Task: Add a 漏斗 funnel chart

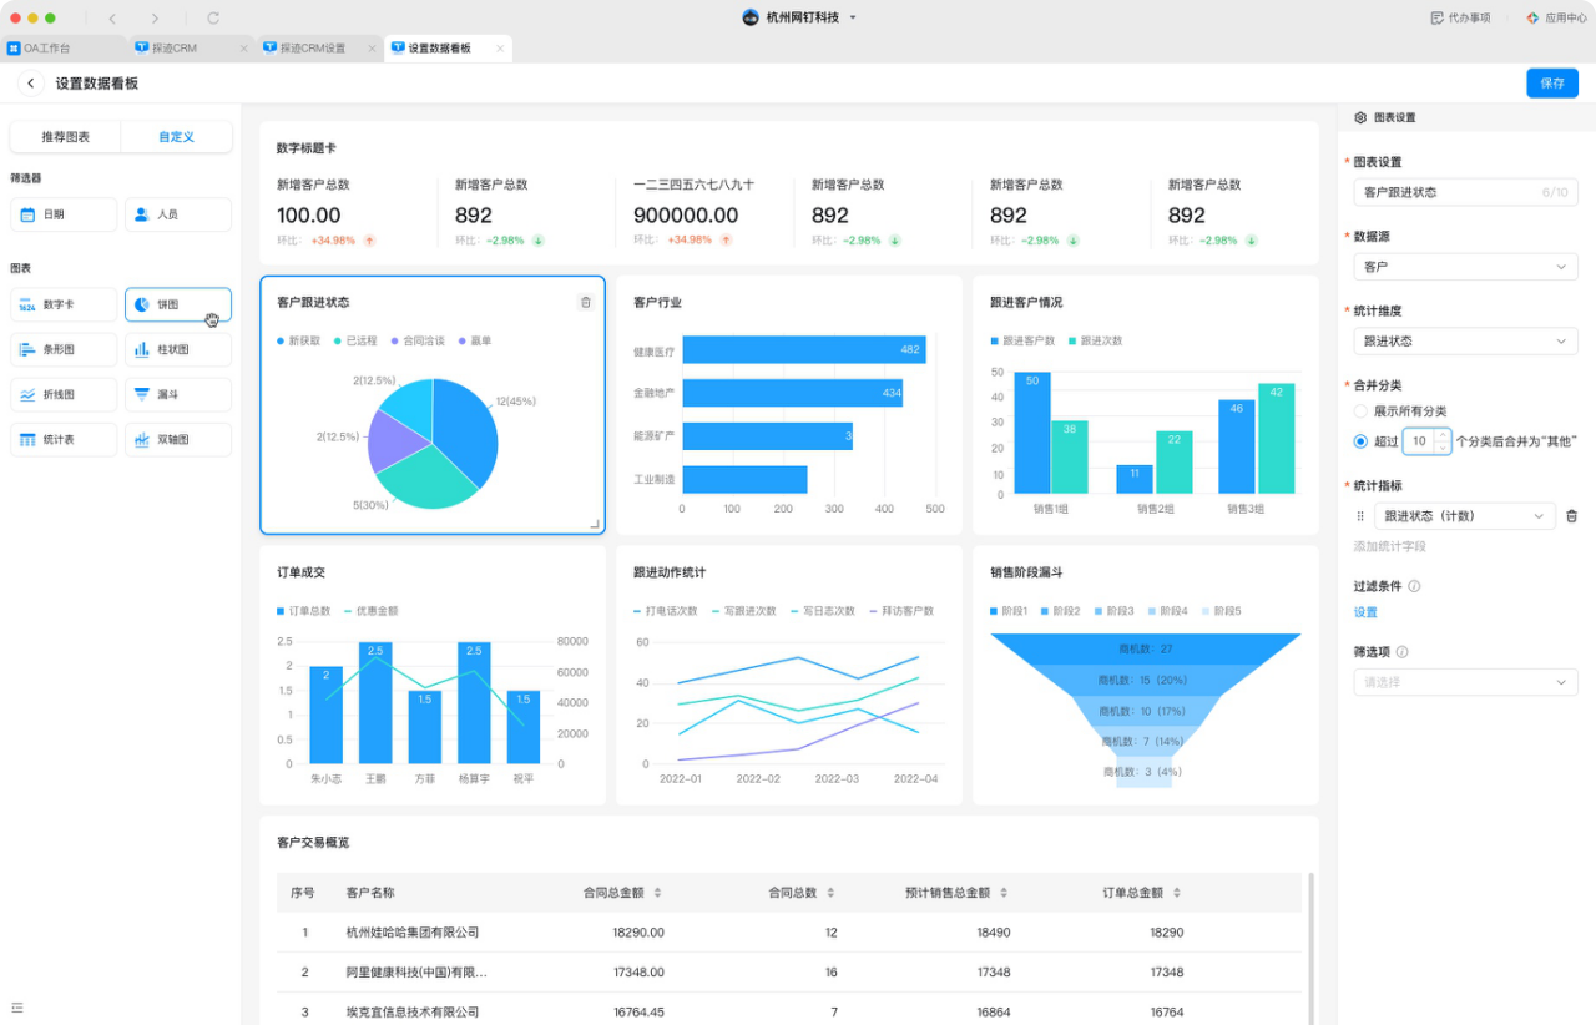Action: (178, 394)
